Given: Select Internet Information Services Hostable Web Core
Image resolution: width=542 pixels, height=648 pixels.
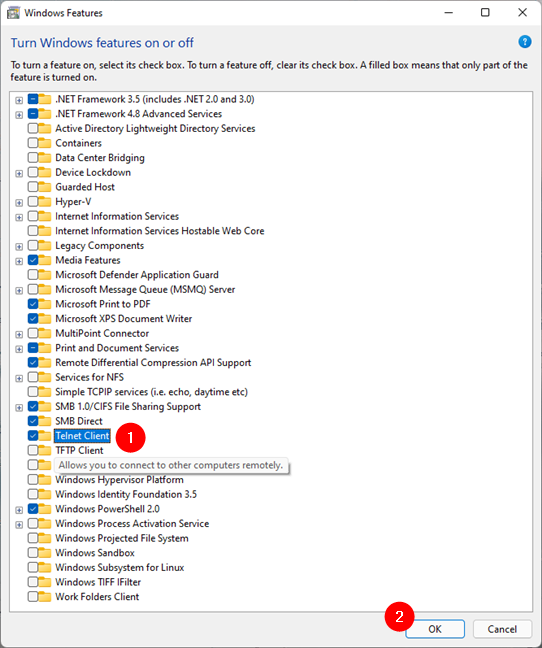Looking at the screenshot, I should click(x=160, y=231).
